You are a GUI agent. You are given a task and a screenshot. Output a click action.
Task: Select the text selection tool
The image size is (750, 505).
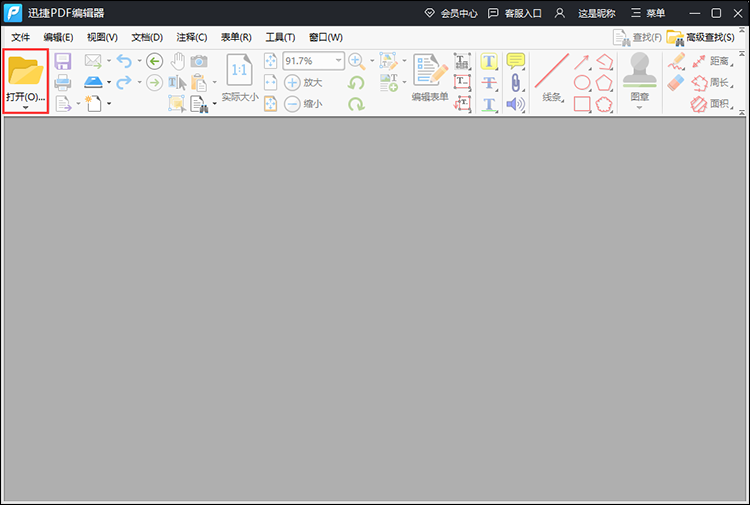click(x=177, y=82)
